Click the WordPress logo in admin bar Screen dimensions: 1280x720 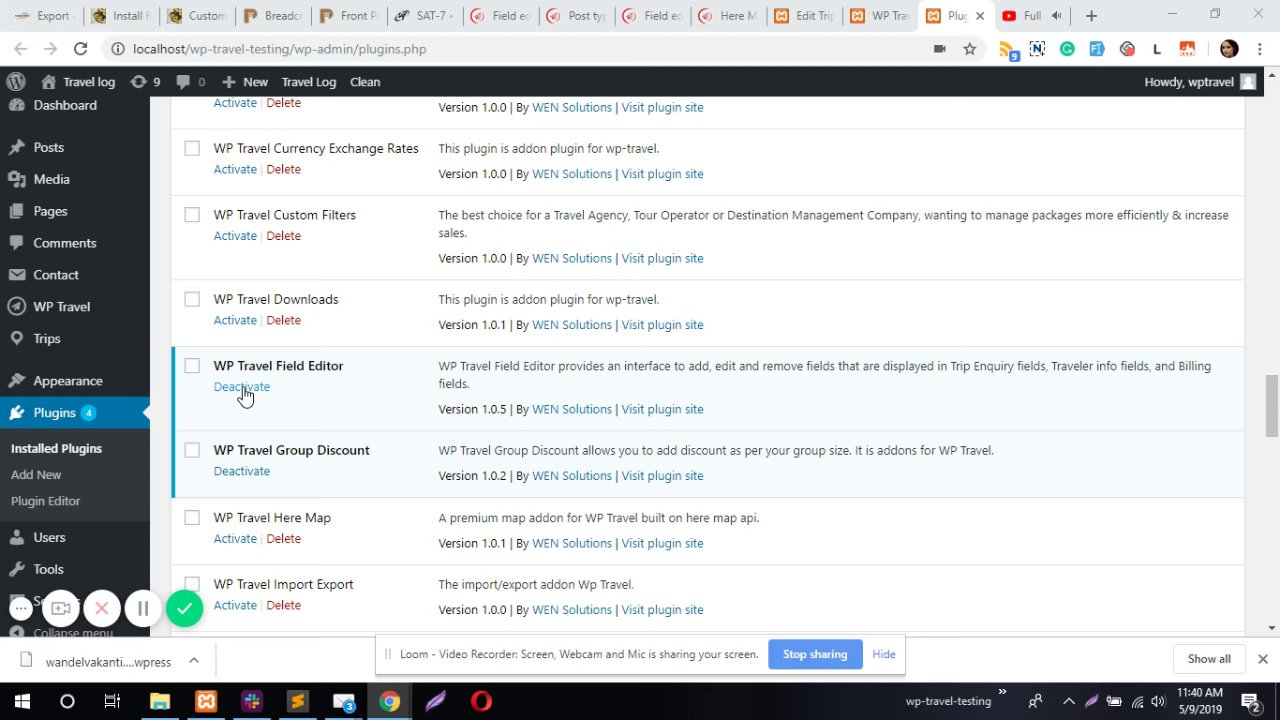click(x=15, y=82)
